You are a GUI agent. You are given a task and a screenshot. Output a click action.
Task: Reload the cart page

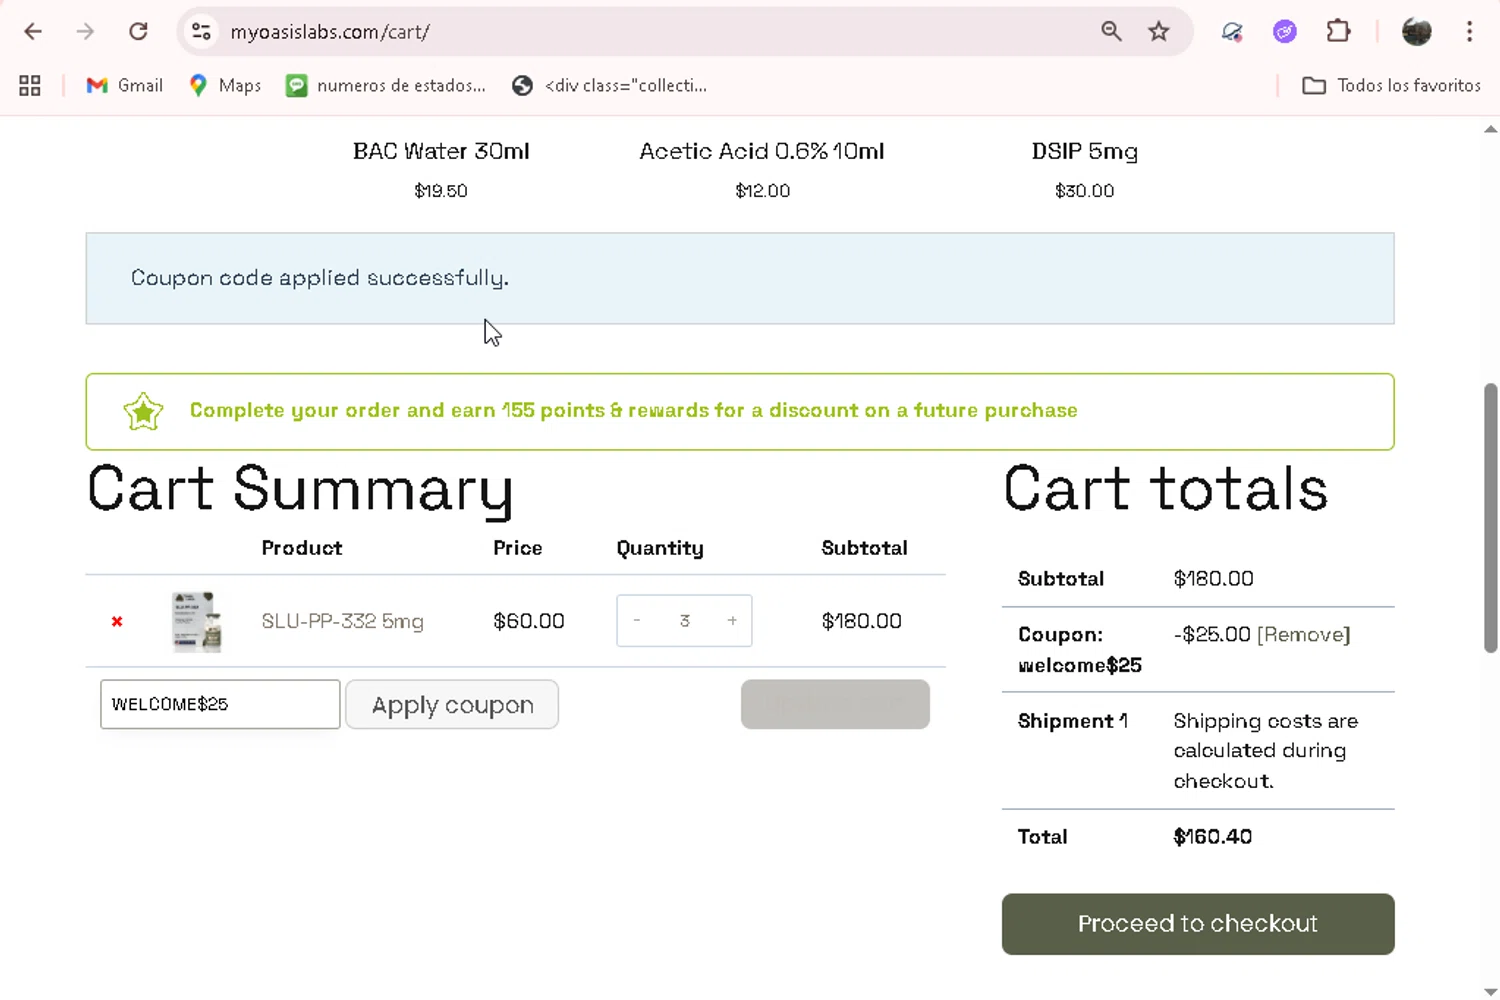[138, 32]
